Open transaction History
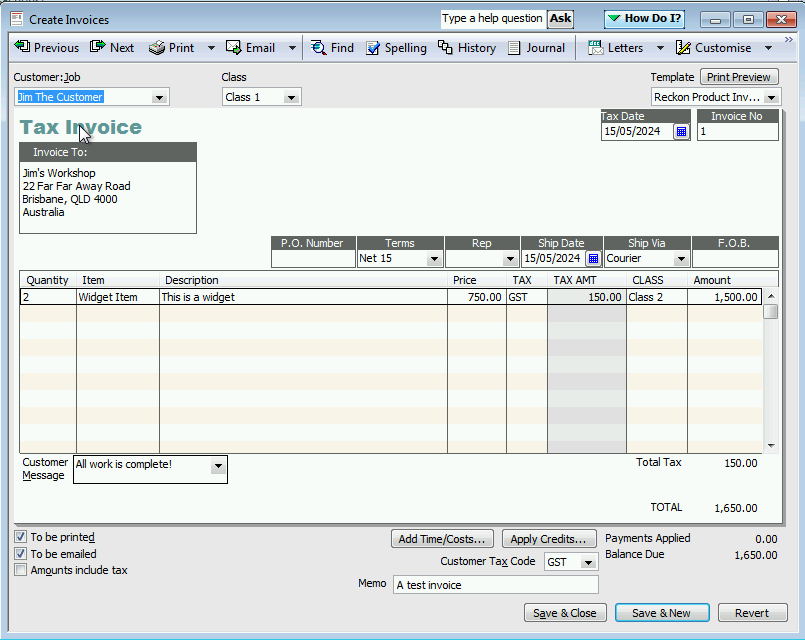This screenshot has height=640, width=805. coord(467,48)
